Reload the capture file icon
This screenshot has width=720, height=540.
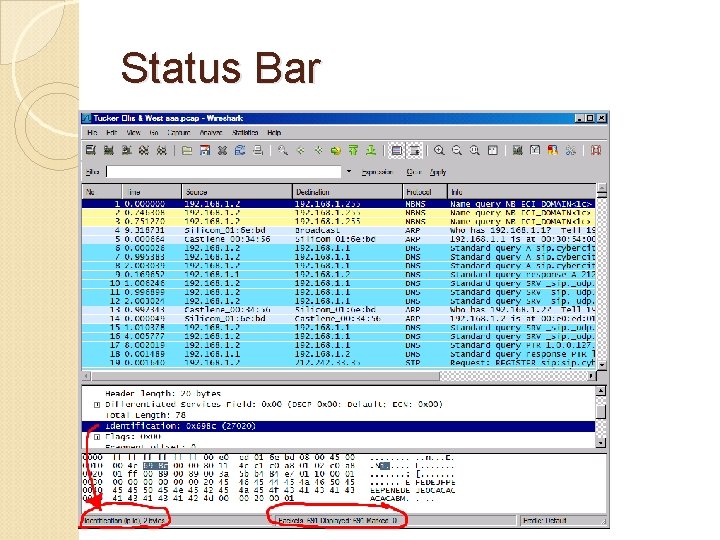[240, 150]
